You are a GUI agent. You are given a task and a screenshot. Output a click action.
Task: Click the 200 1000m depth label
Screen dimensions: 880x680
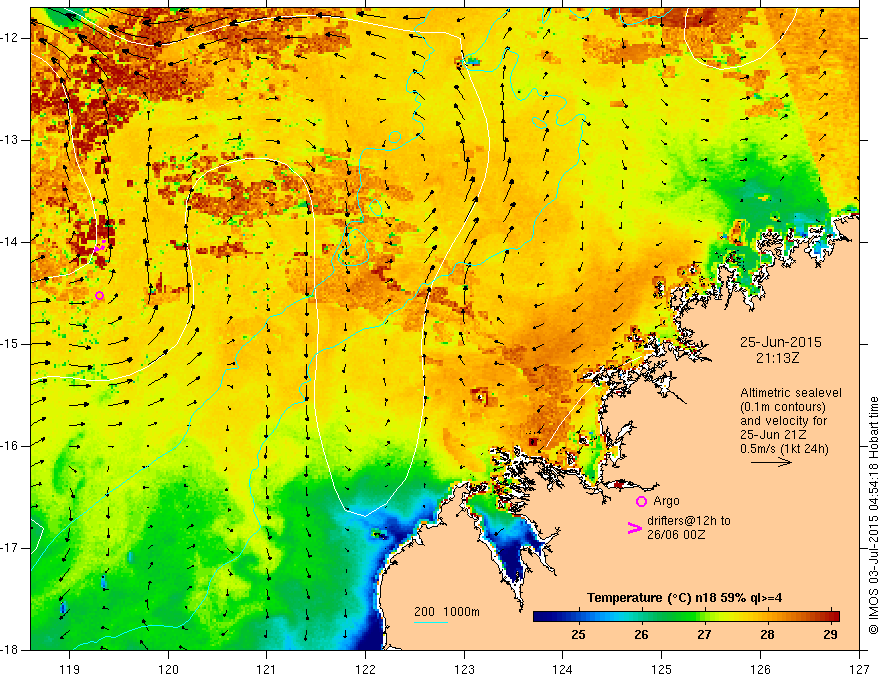click(x=447, y=612)
